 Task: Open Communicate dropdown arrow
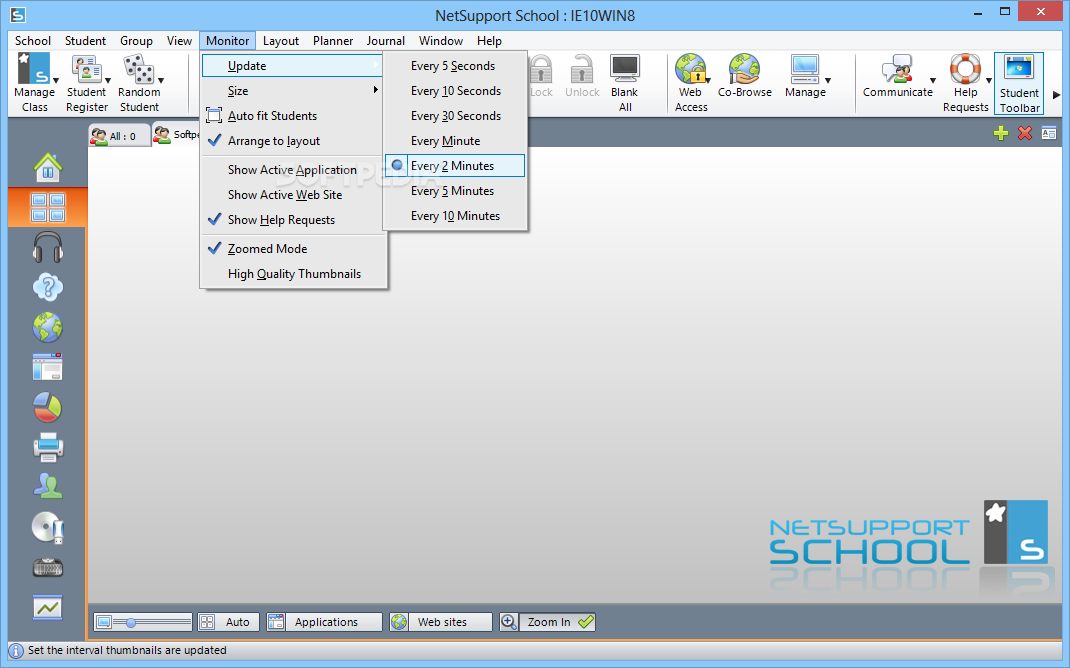coord(933,81)
